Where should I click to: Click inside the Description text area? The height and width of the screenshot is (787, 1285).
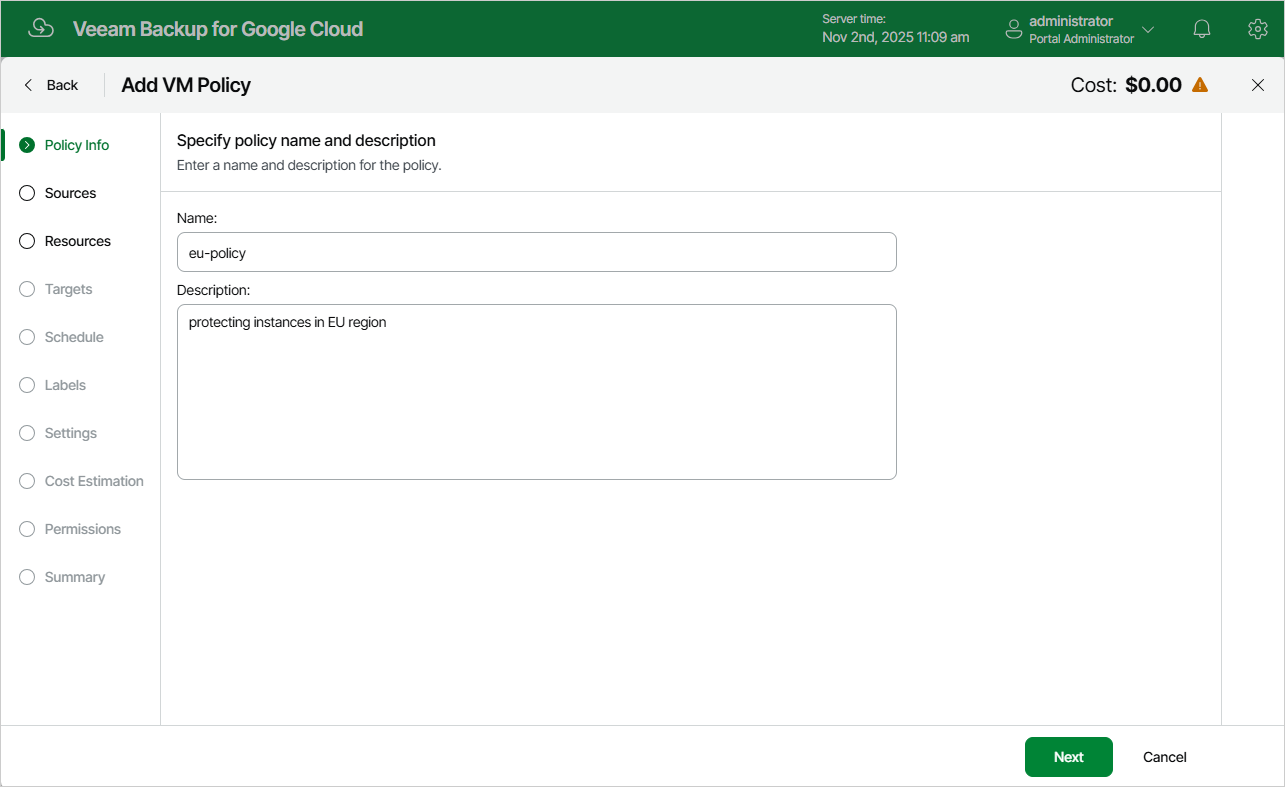point(537,392)
